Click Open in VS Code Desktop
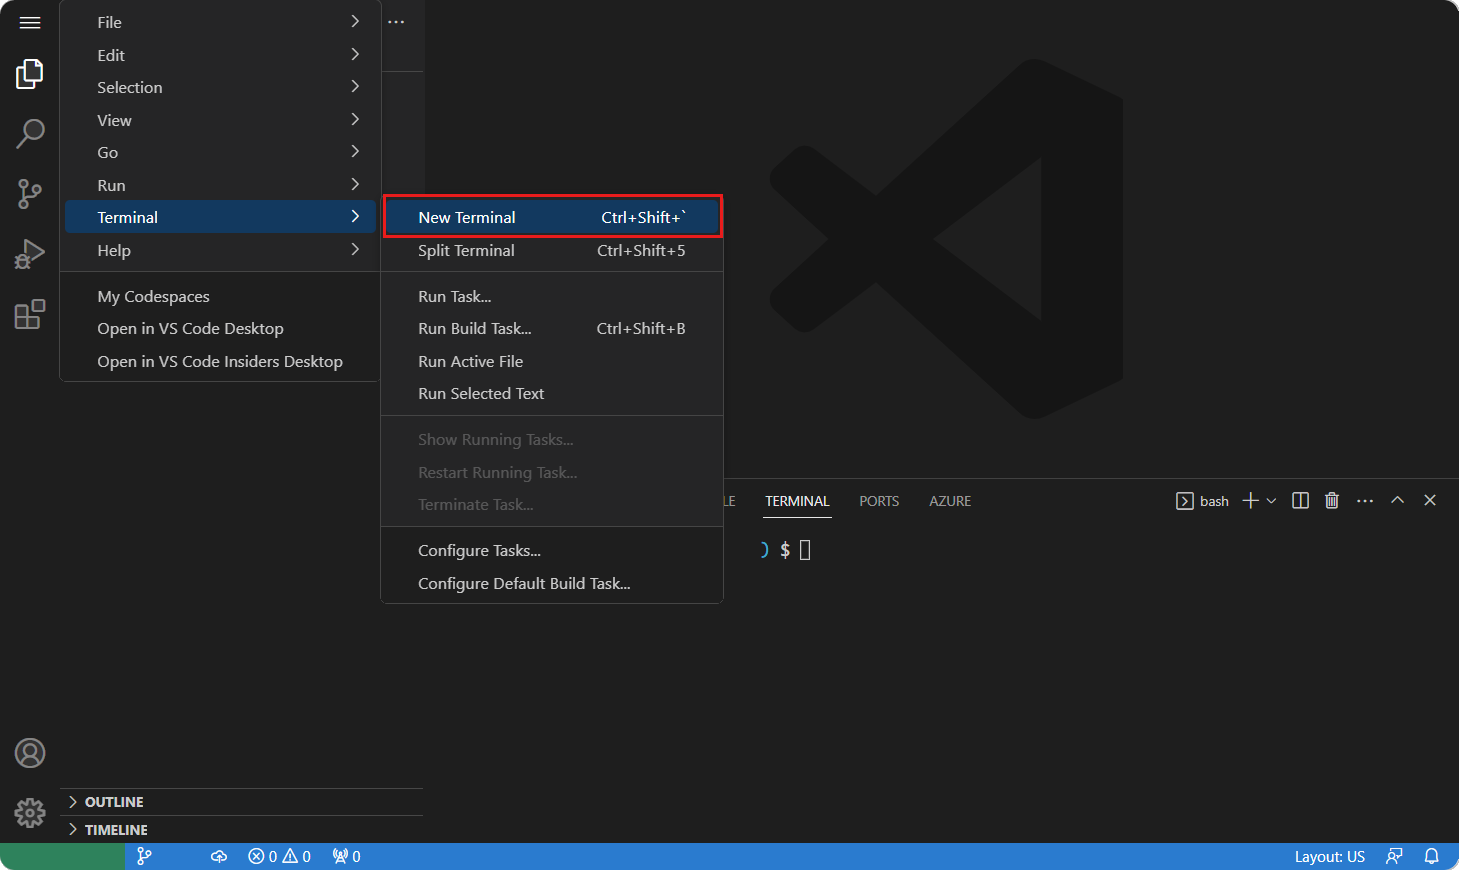The height and width of the screenshot is (870, 1459). 190,328
